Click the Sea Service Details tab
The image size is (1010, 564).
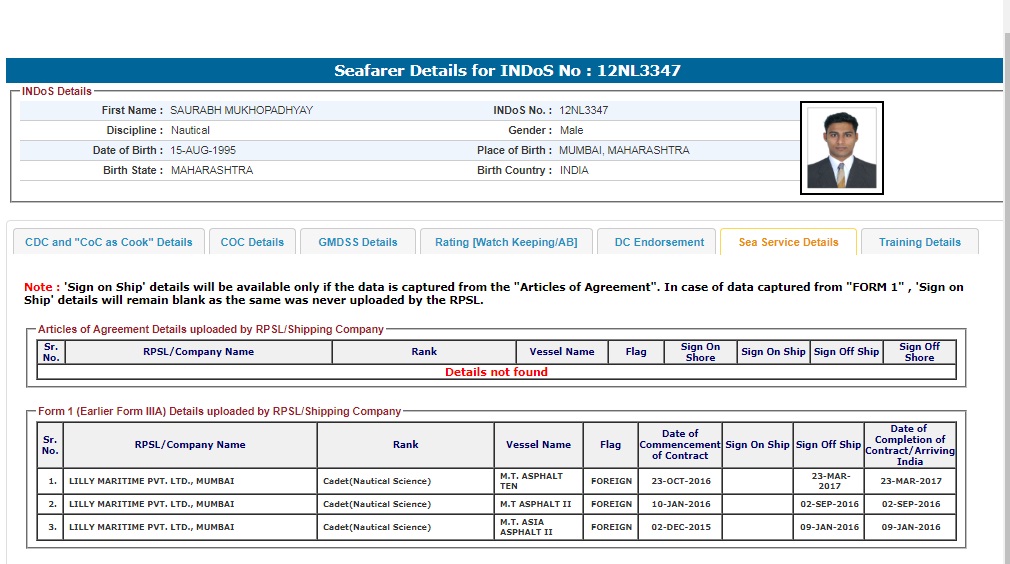788,242
